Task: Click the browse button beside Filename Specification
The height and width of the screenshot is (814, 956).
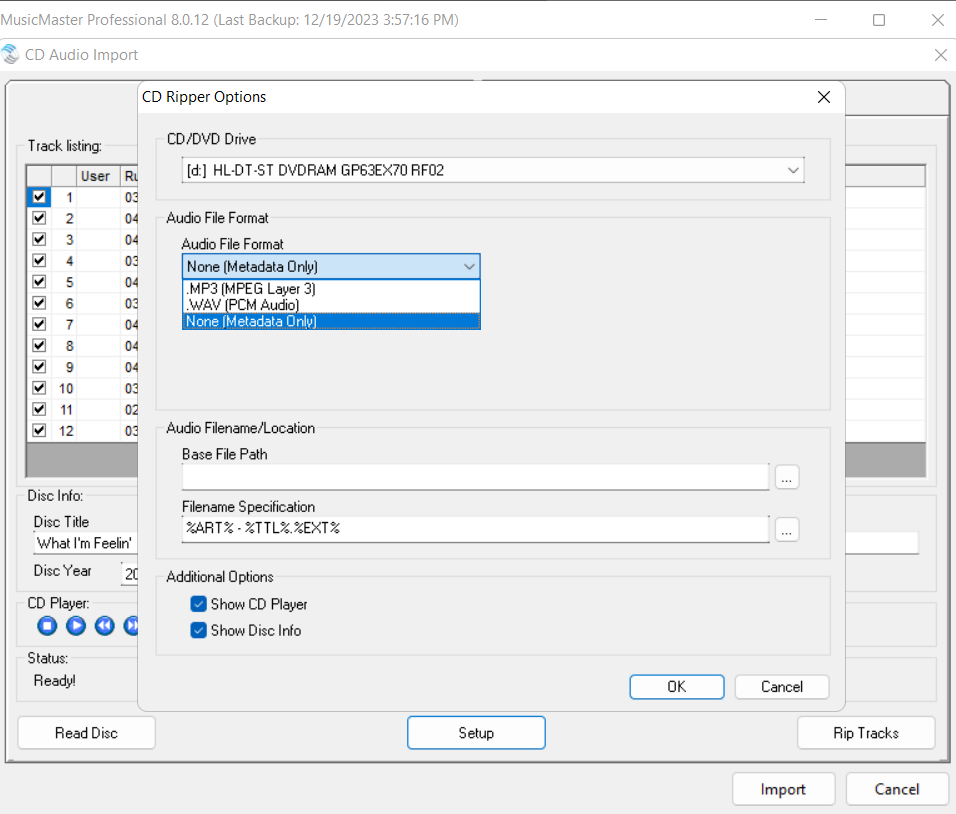Action: click(x=787, y=530)
